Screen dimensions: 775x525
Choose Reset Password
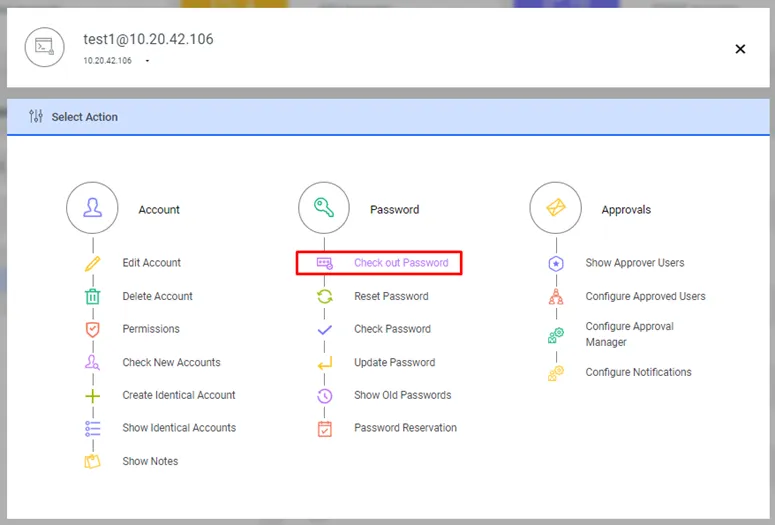tap(391, 296)
